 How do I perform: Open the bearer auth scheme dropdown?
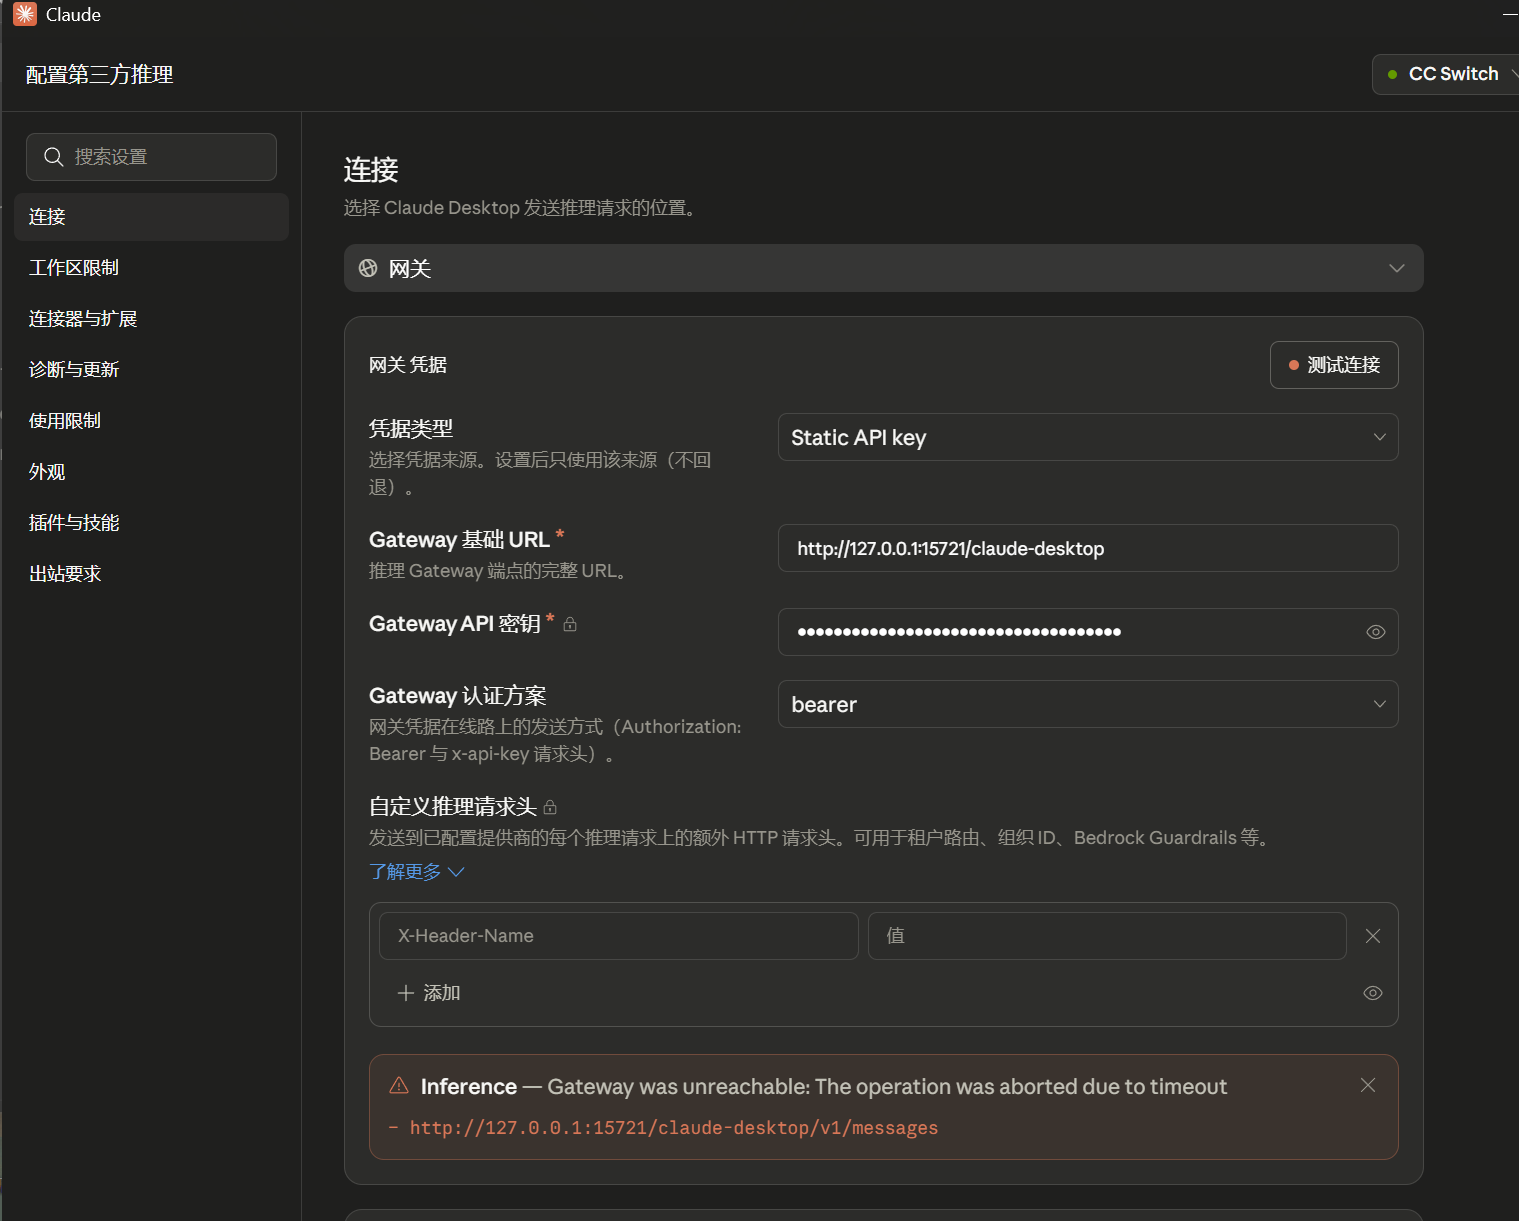(1088, 704)
